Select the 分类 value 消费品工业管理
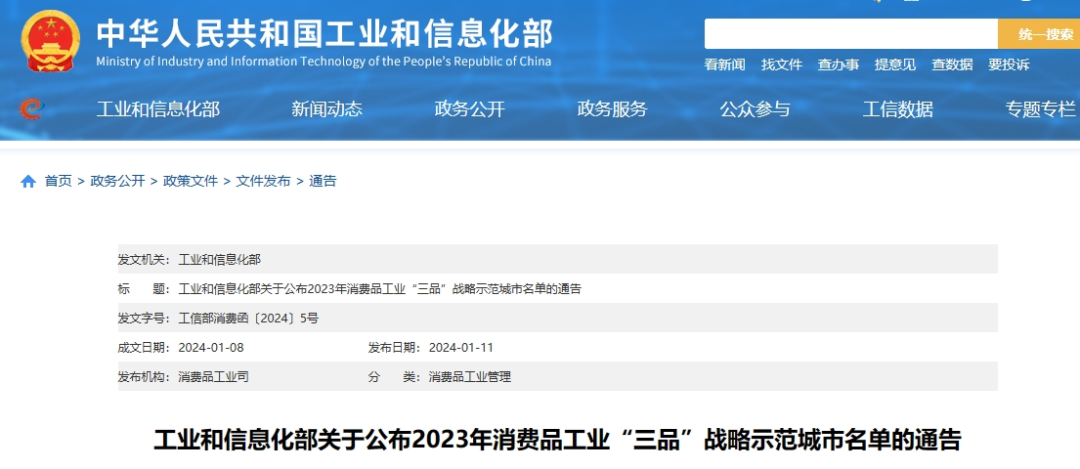Viewport: 1080px width, 469px height. pyautogui.click(x=470, y=377)
